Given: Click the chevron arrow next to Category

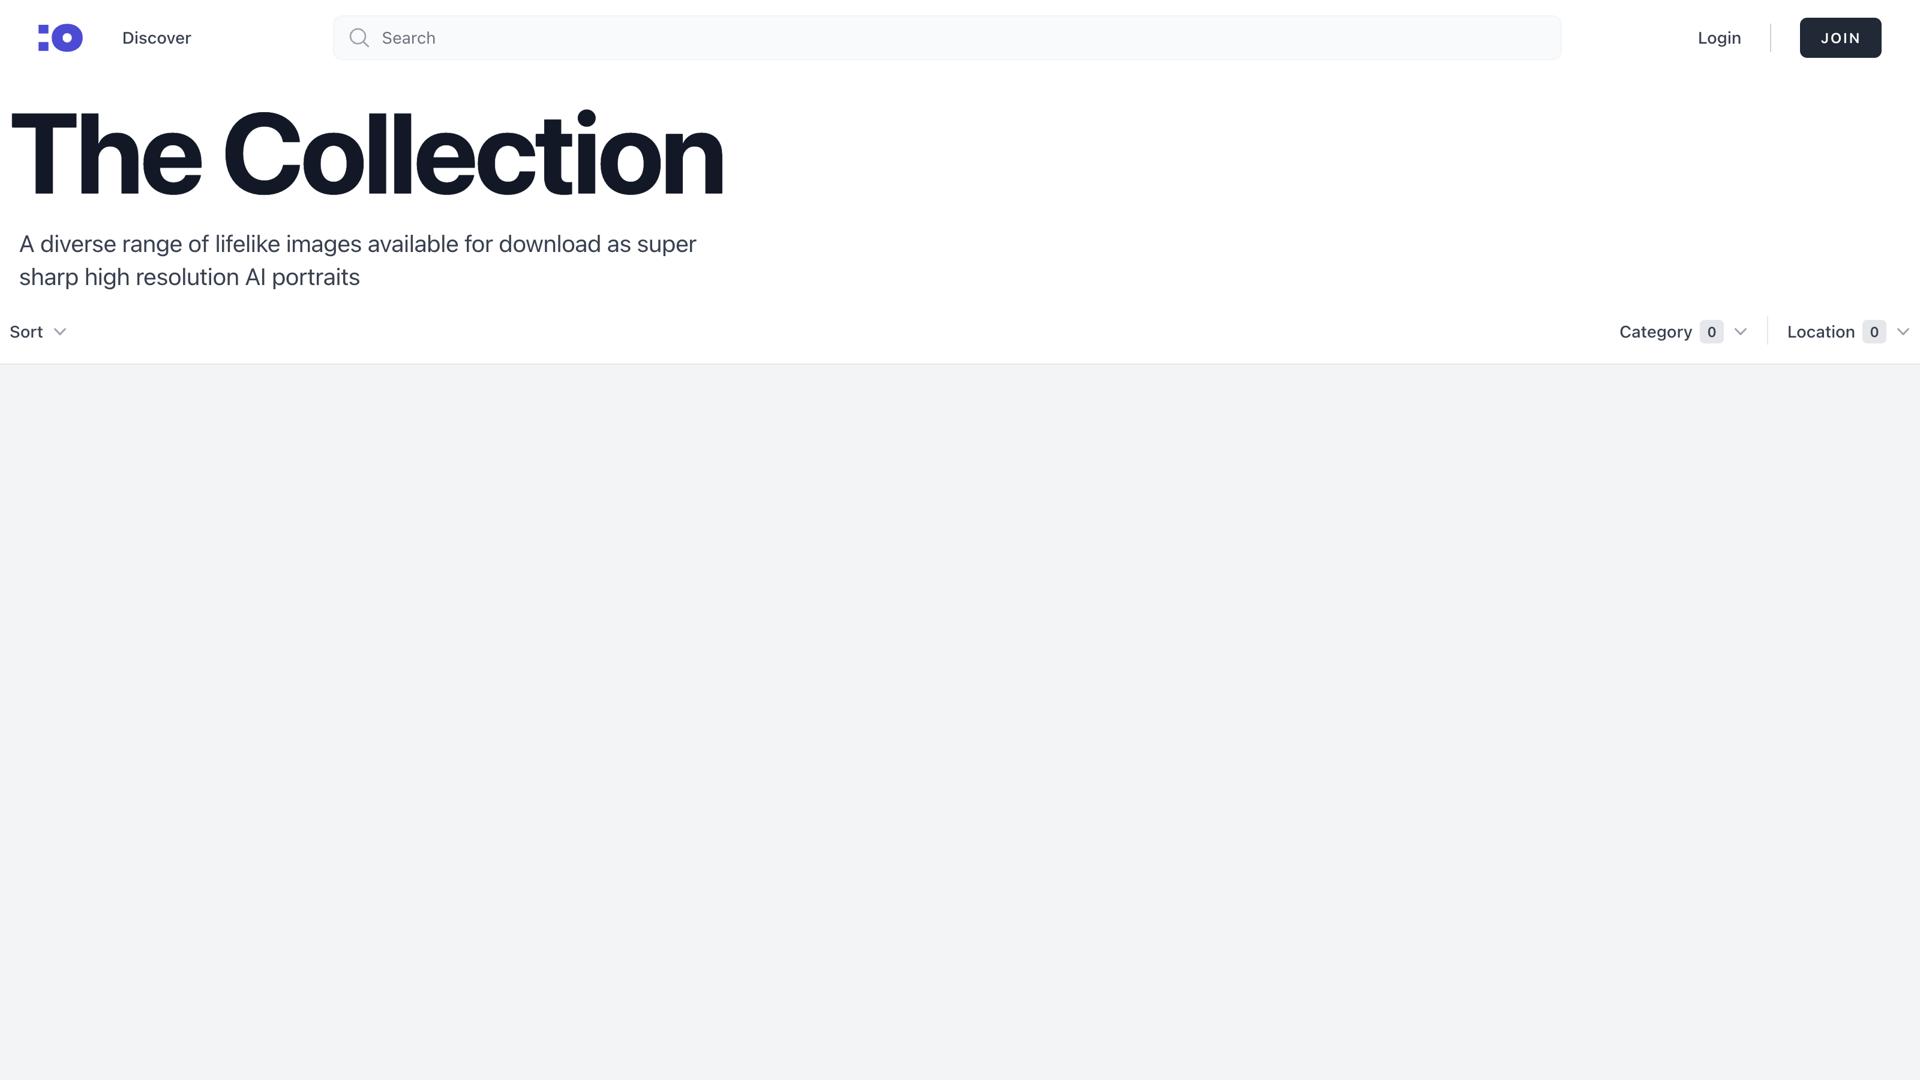Looking at the screenshot, I should (x=1740, y=332).
